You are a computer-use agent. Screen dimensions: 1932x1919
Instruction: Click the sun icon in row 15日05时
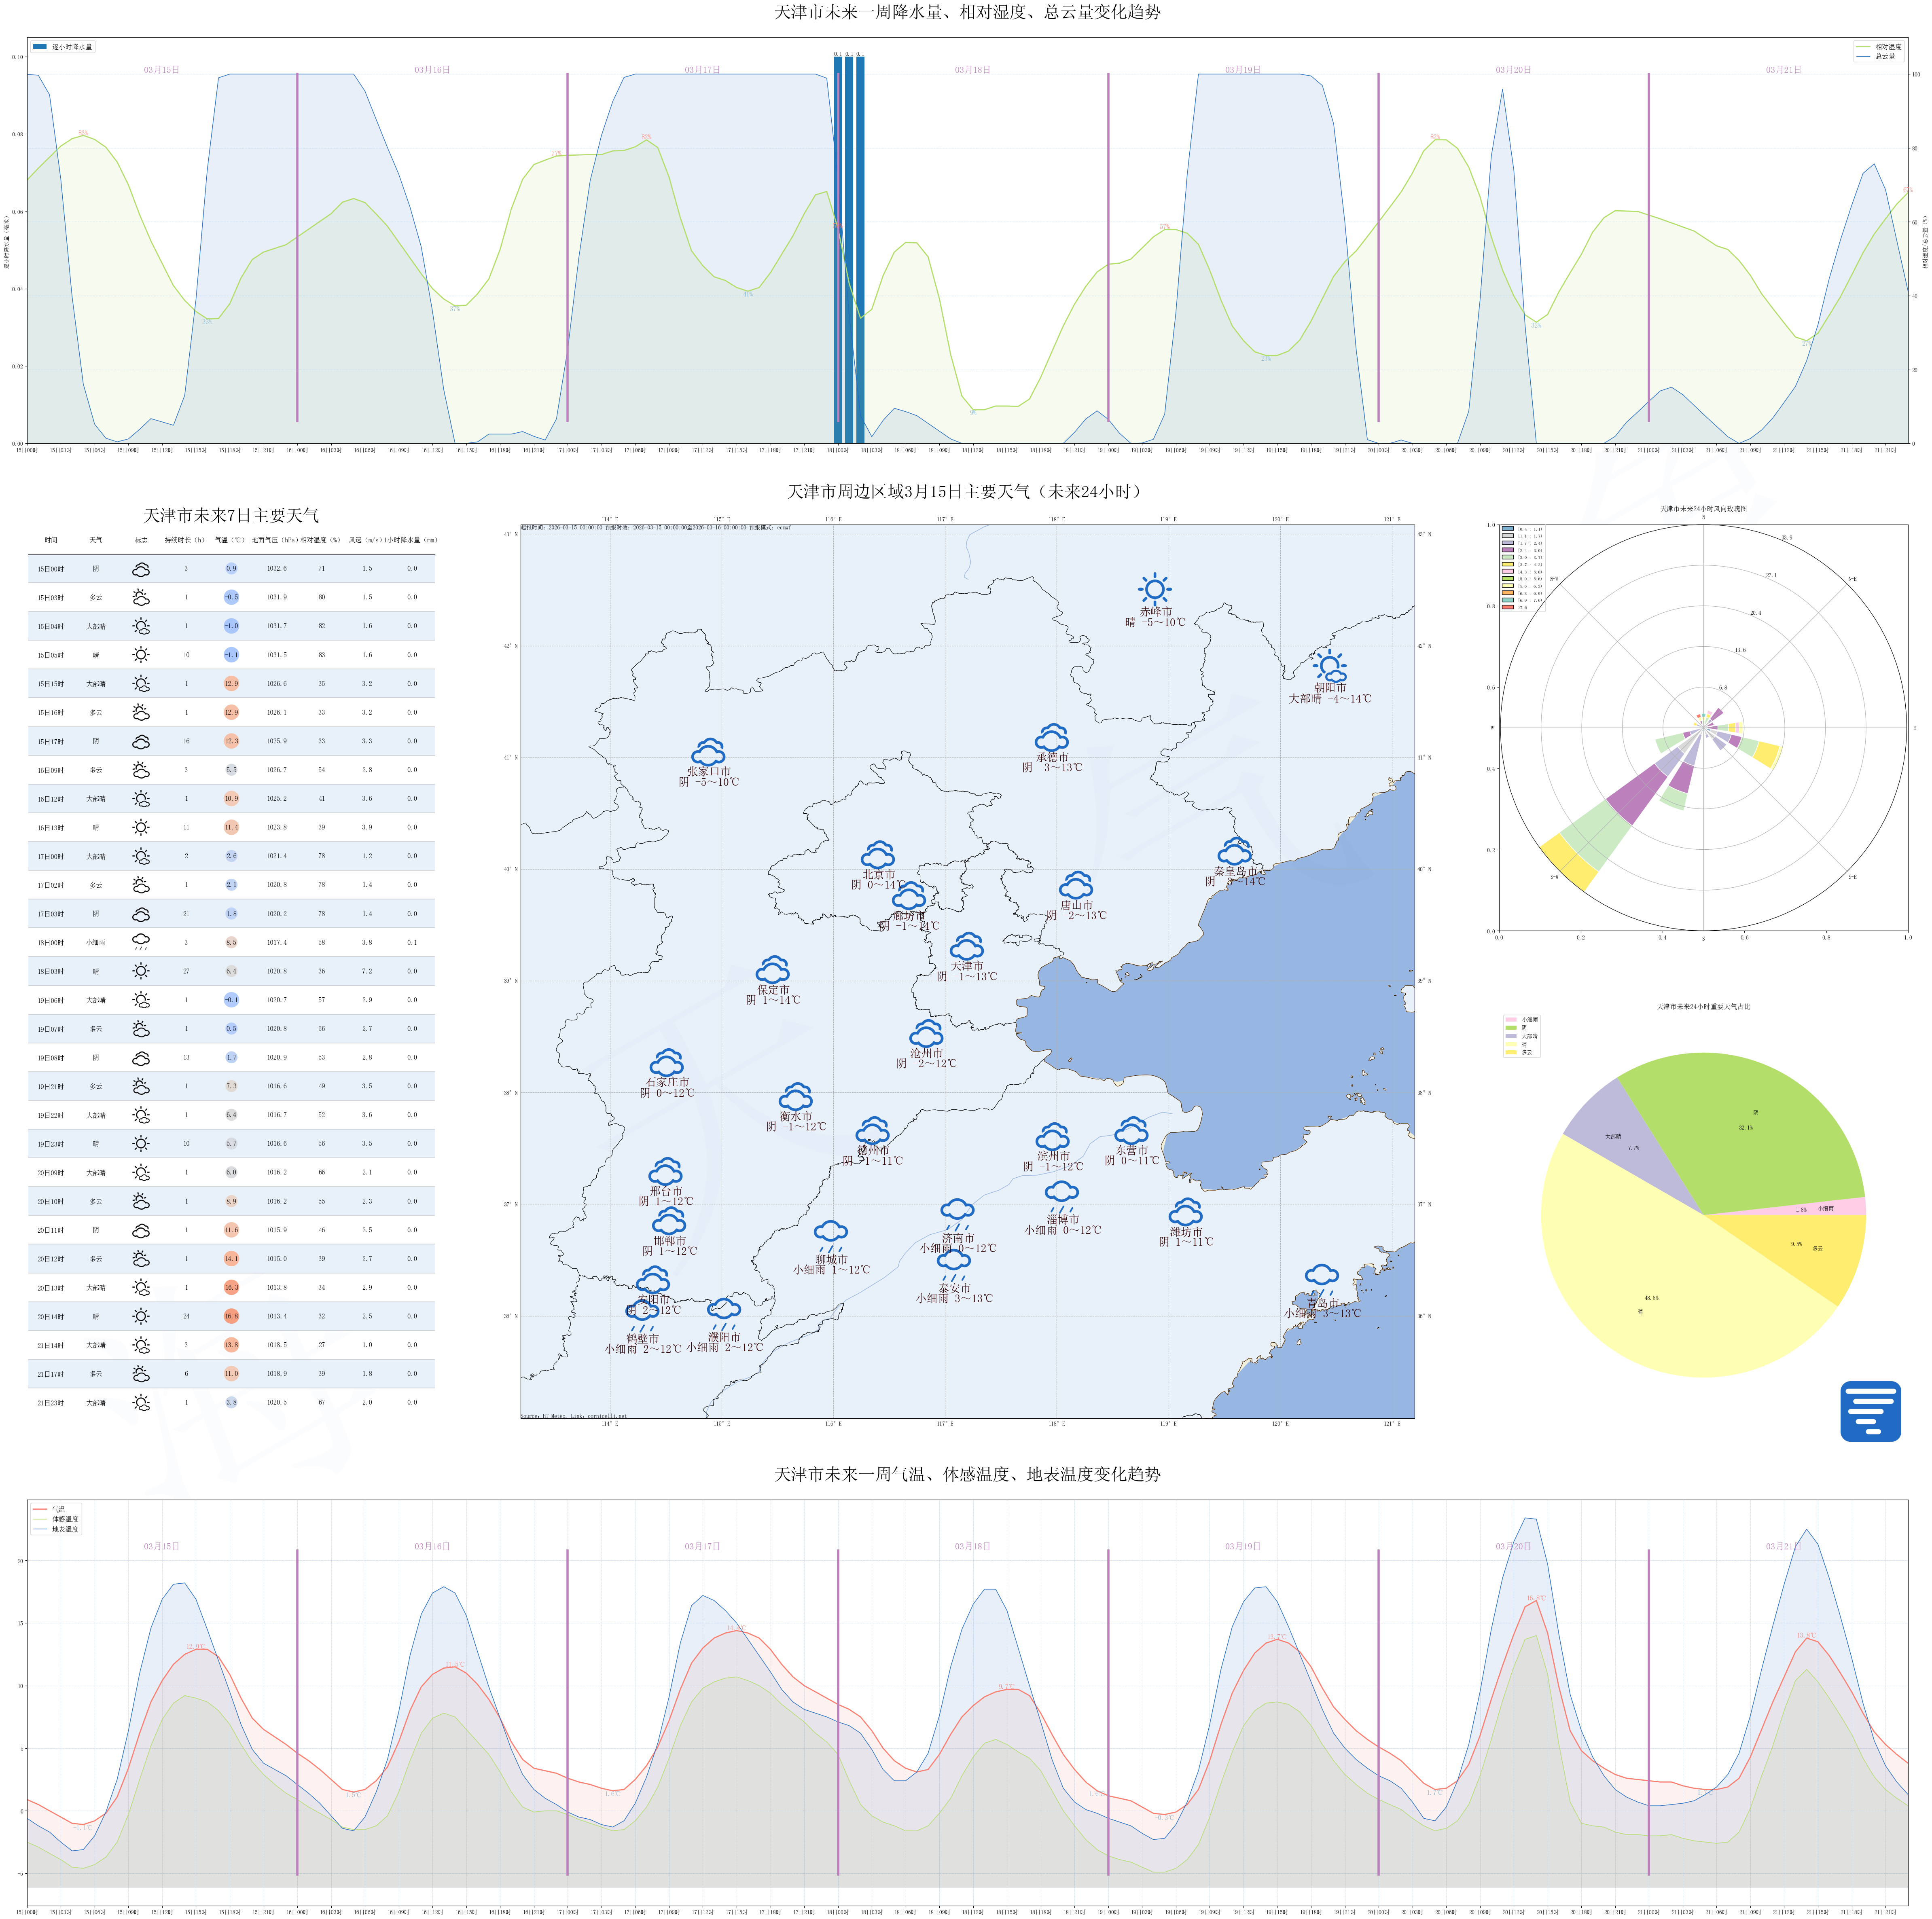tap(141, 655)
